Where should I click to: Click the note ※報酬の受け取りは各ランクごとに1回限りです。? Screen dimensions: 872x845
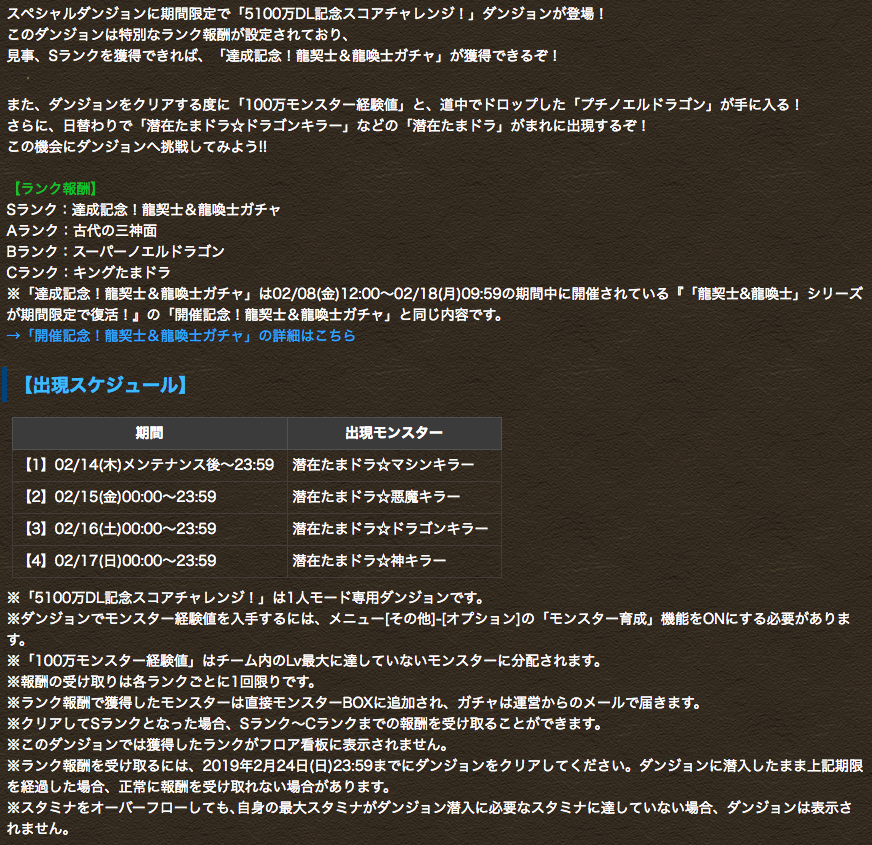pos(161,681)
